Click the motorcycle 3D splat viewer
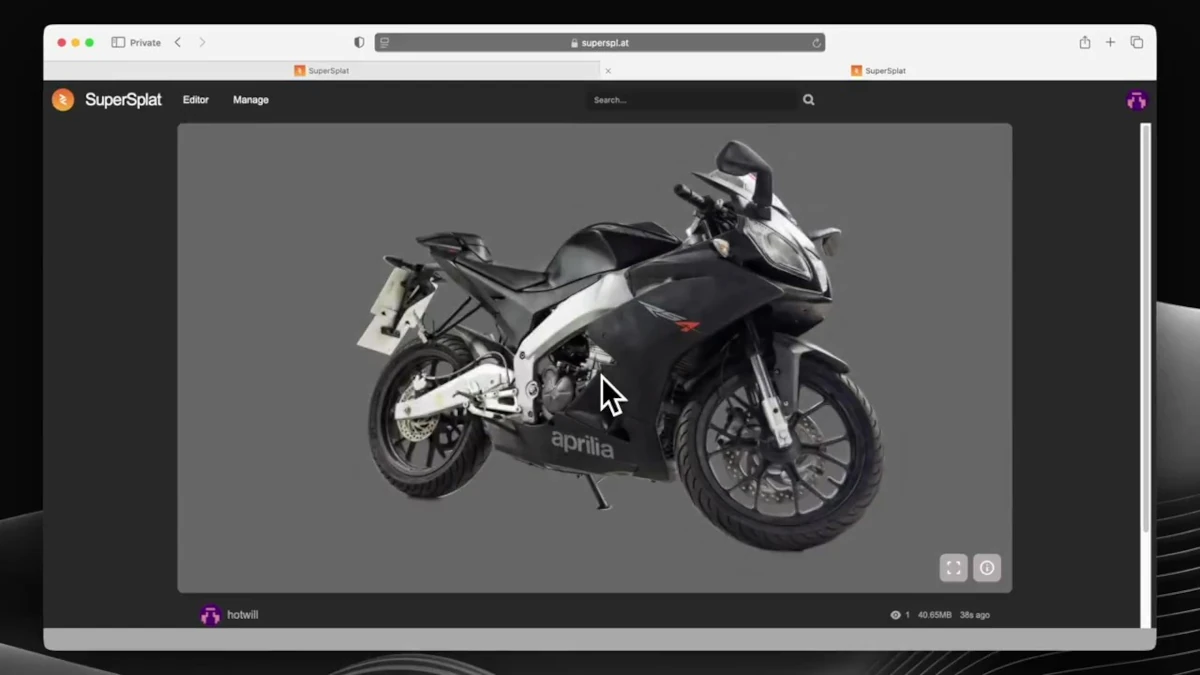Screen dimensions: 1200x675 [595, 358]
